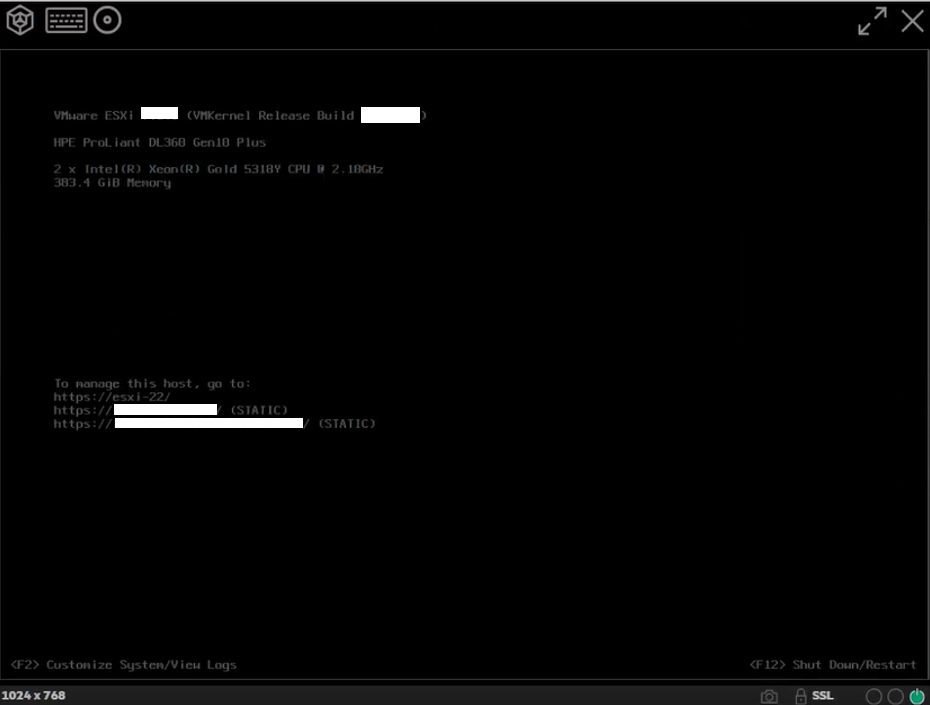The width and height of the screenshot is (930, 705).
Task: Click the first STATIC address line
Action: pos(171,410)
